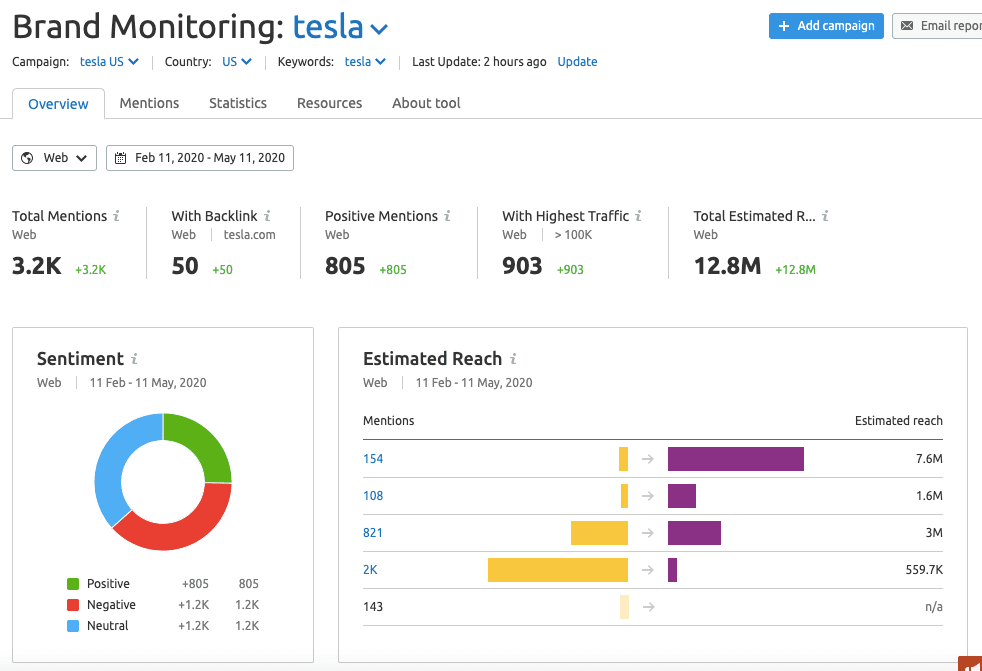Expand the tesla brand title dropdown

[x=341, y=28]
